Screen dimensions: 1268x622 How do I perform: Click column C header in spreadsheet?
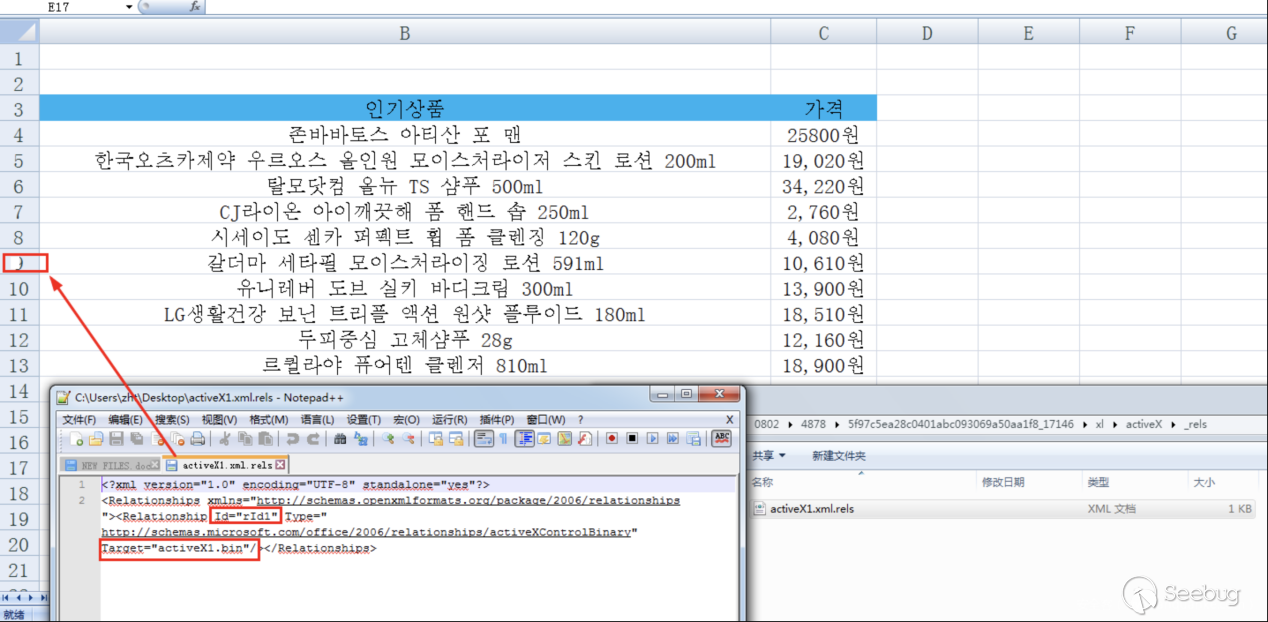pos(823,33)
